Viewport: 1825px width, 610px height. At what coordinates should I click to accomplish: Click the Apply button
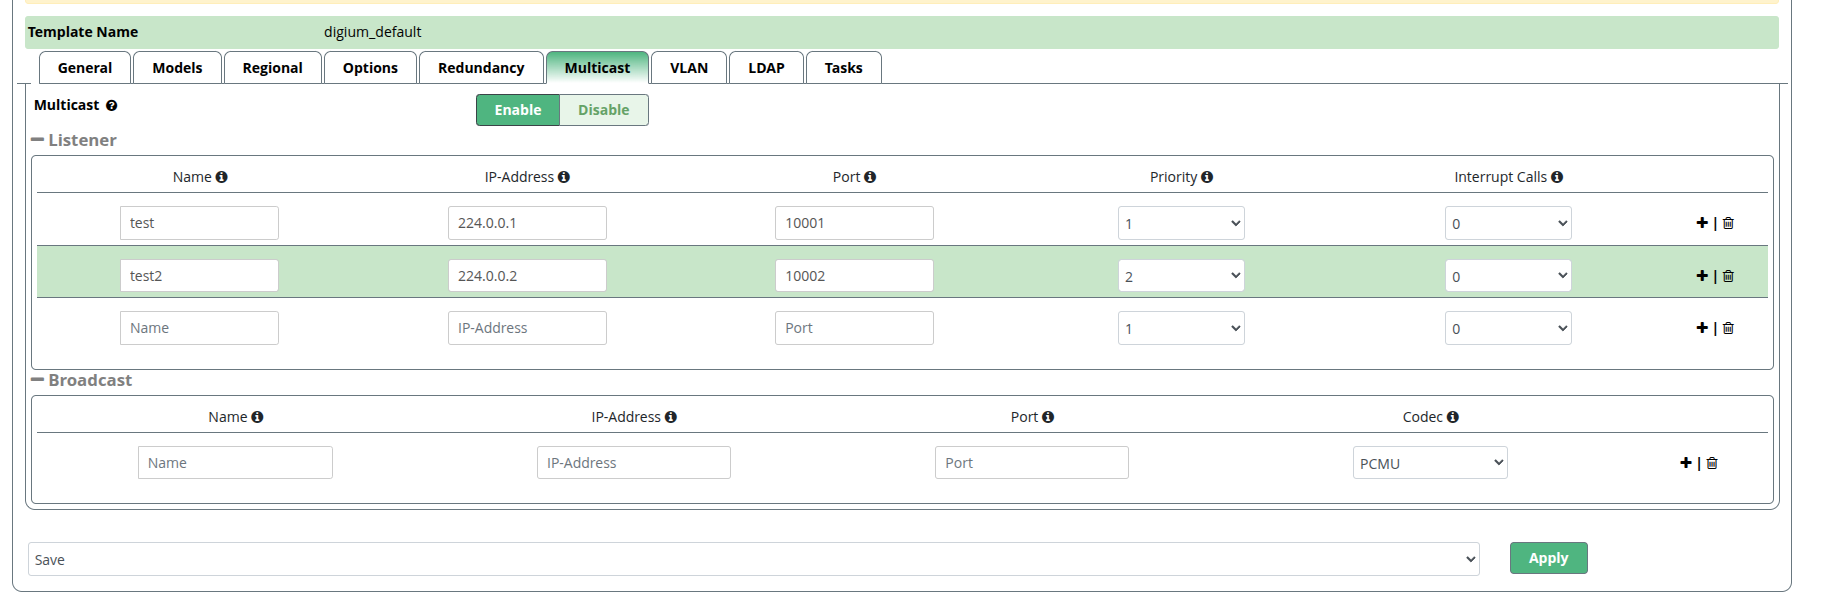point(1547,558)
